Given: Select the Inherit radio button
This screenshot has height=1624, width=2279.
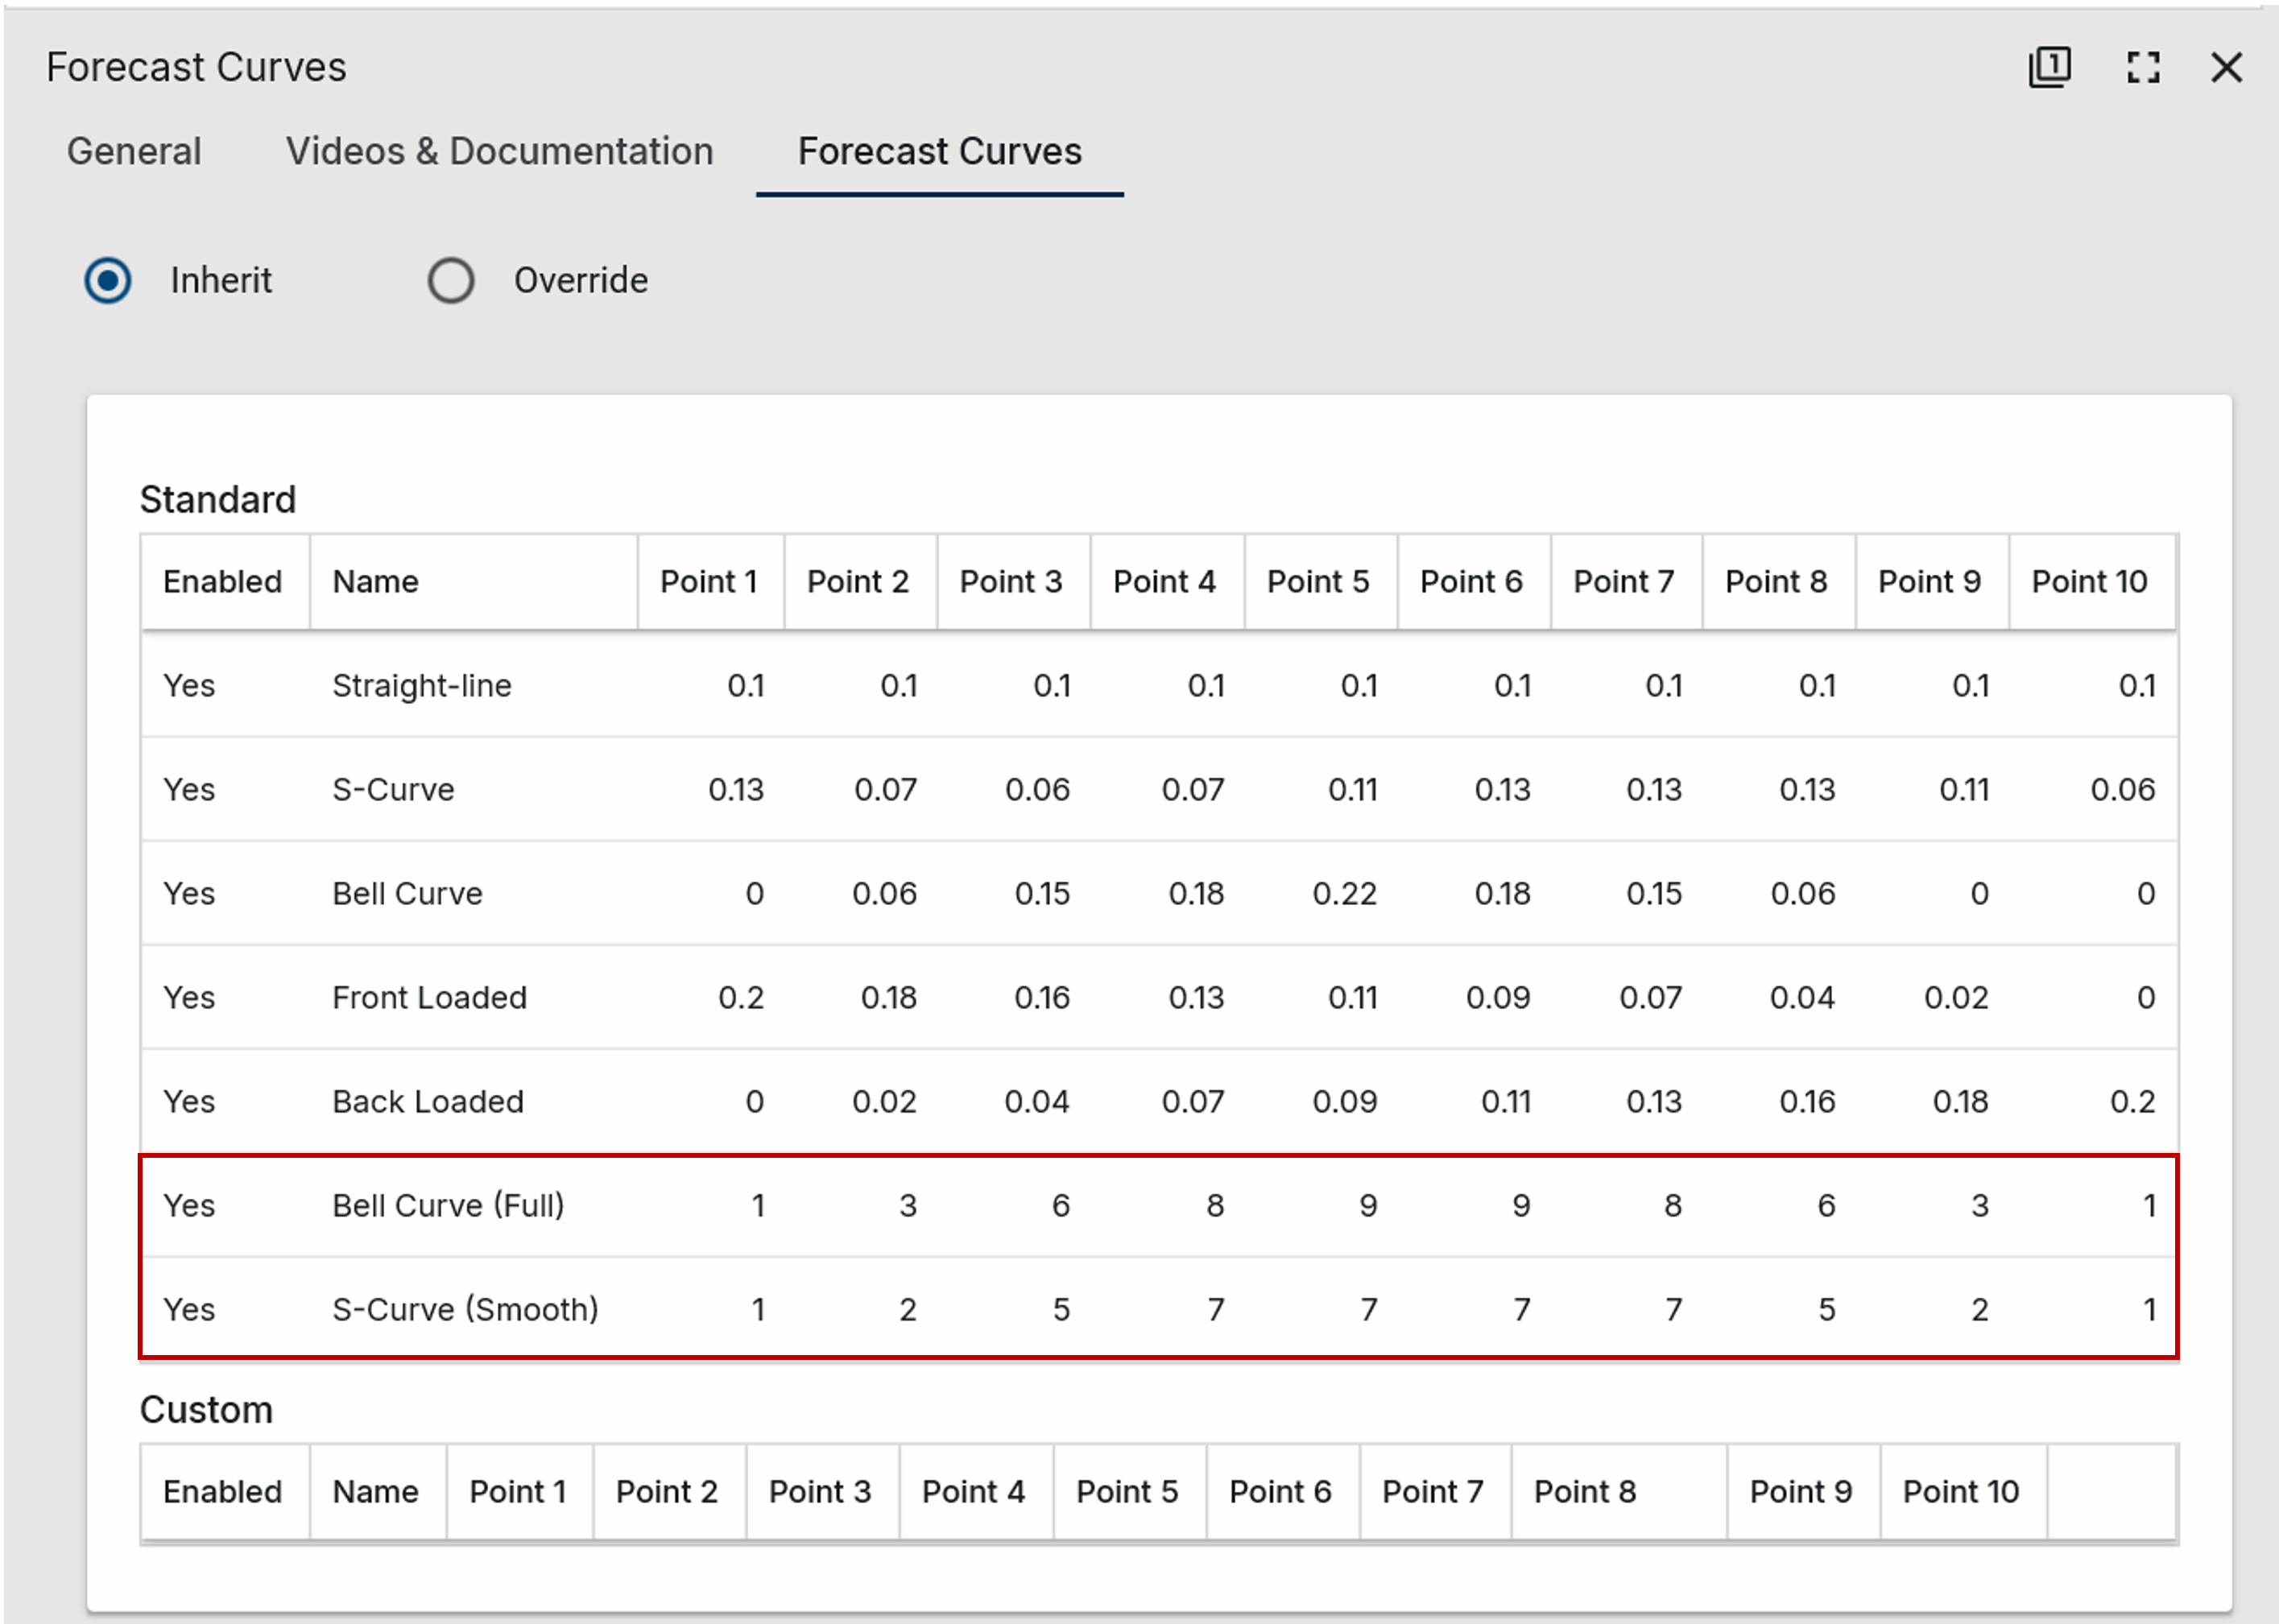Looking at the screenshot, I should [x=108, y=281].
